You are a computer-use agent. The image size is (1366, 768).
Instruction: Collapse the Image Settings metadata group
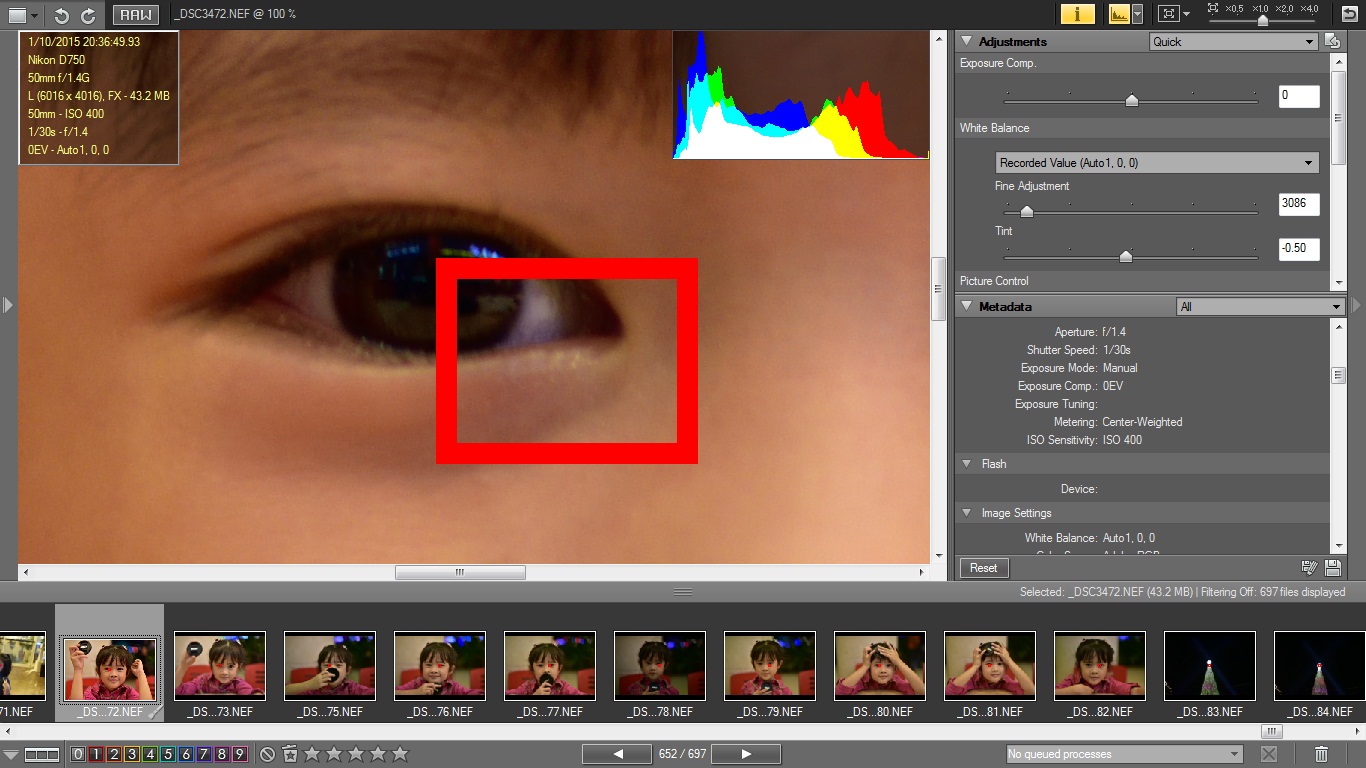click(x=967, y=513)
